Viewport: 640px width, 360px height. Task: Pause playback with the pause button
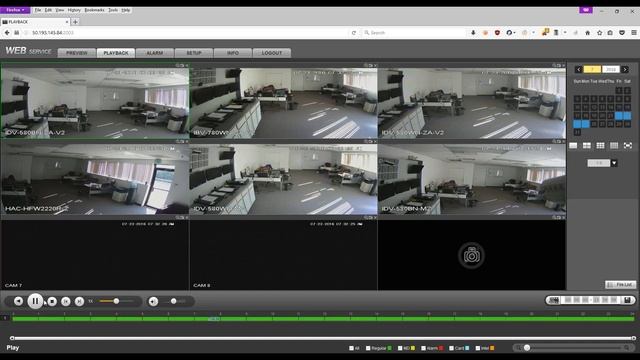[x=35, y=301]
